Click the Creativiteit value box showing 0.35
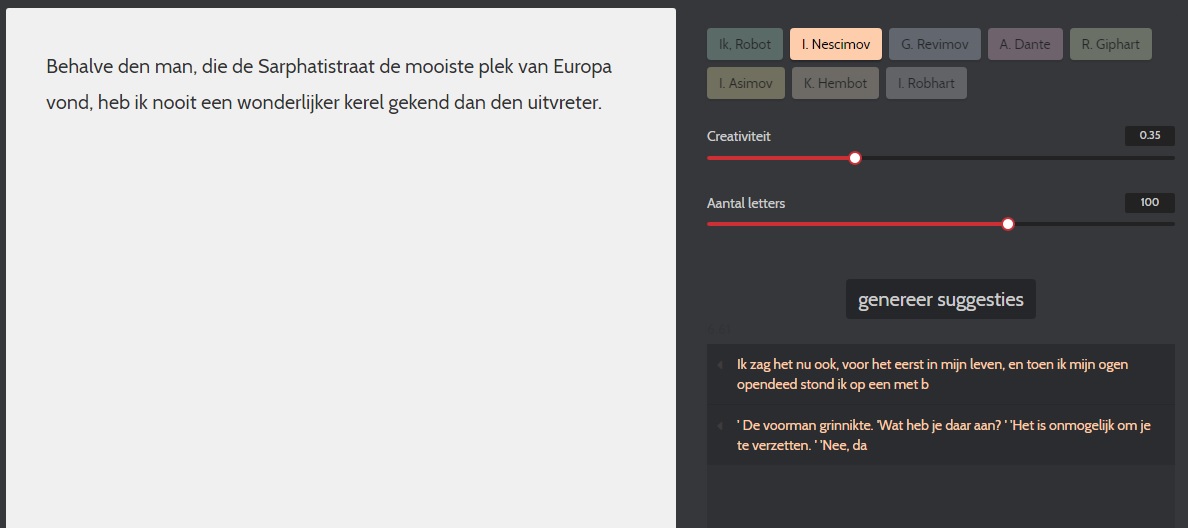Screen dimensions: 1188x528 [x=1149, y=136]
